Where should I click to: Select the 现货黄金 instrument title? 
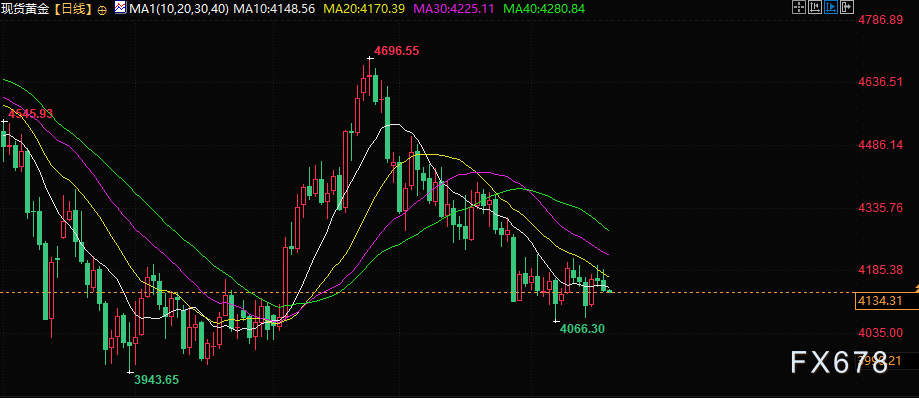(24, 9)
